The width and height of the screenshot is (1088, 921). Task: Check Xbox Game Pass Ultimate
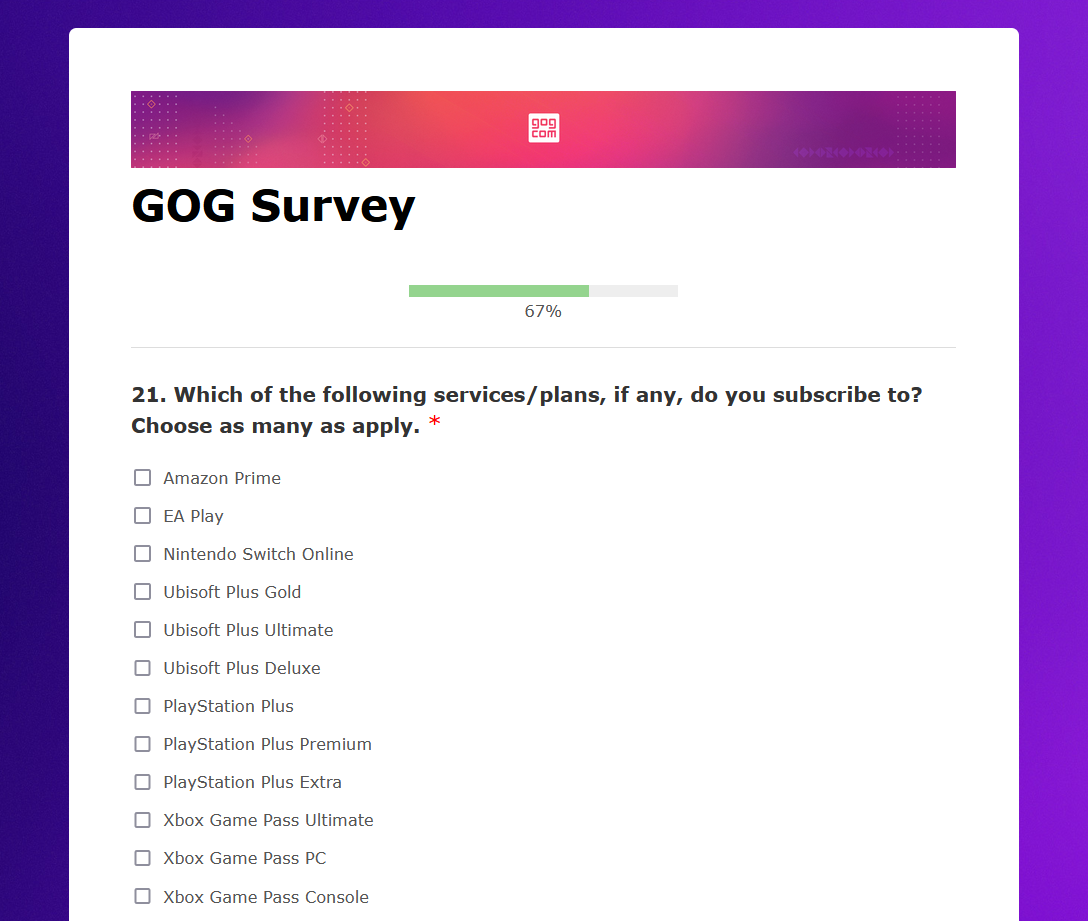142,820
